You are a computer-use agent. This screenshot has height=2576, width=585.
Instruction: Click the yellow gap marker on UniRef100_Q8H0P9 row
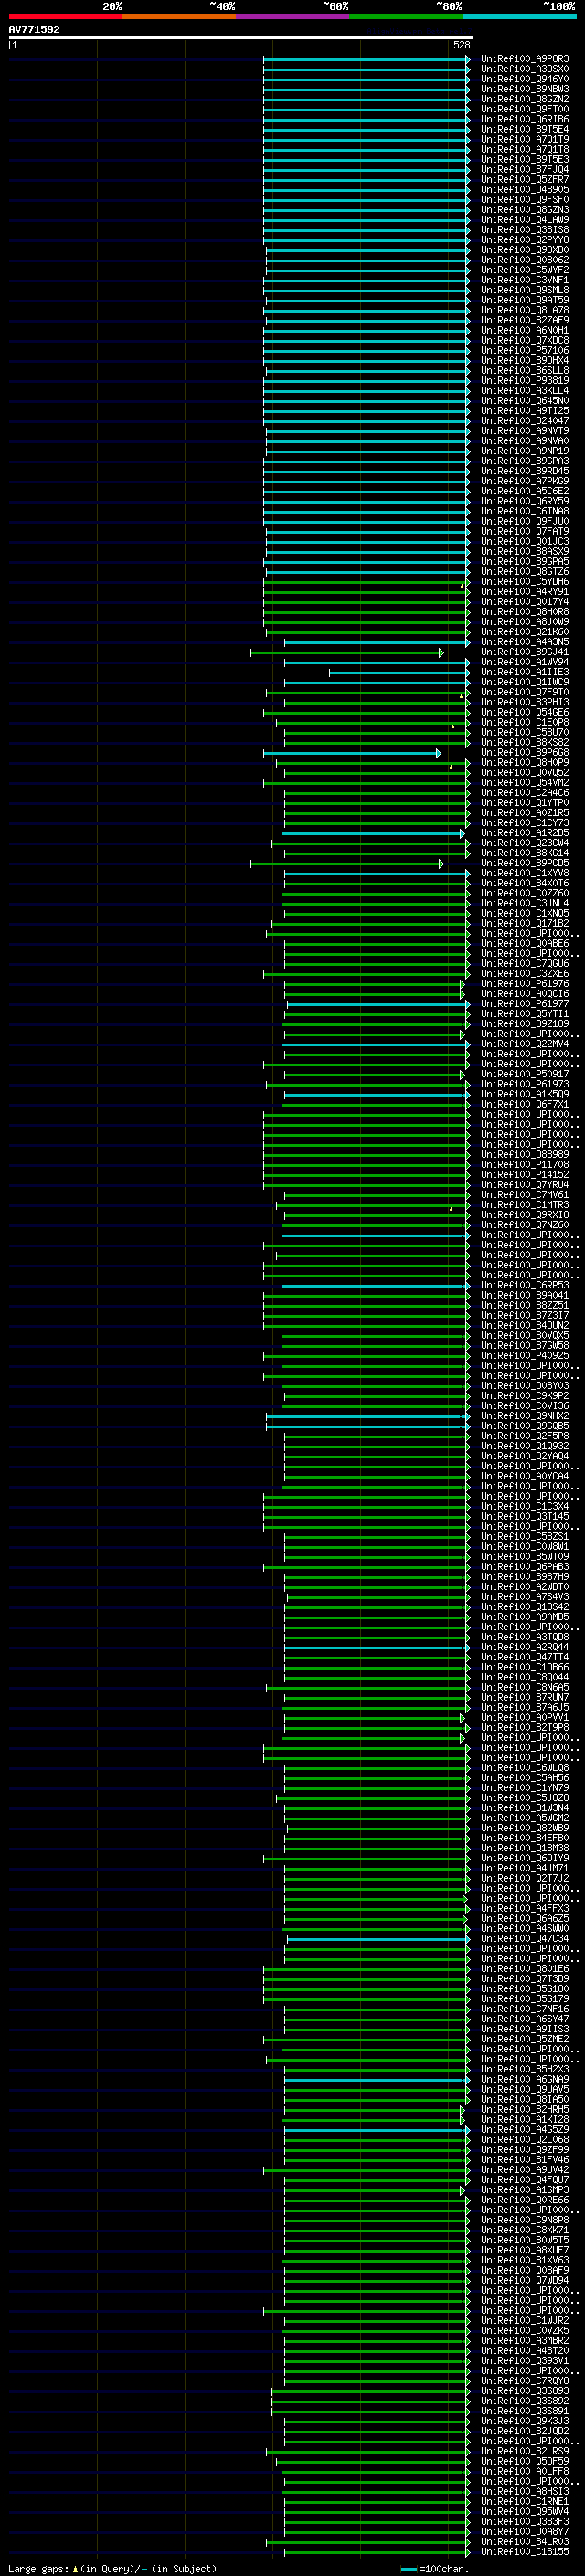click(x=451, y=767)
